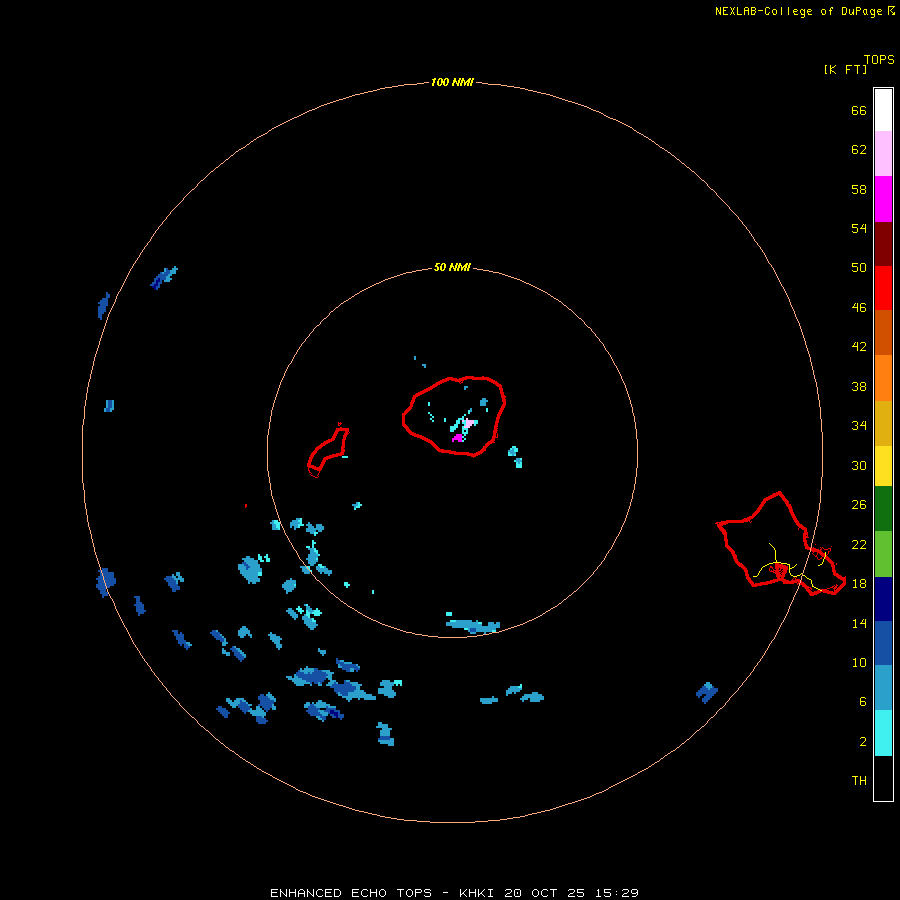Image resolution: width=900 pixels, height=900 pixels.
Task: Click the navy swatch between 18 and 14
Action: click(883, 599)
